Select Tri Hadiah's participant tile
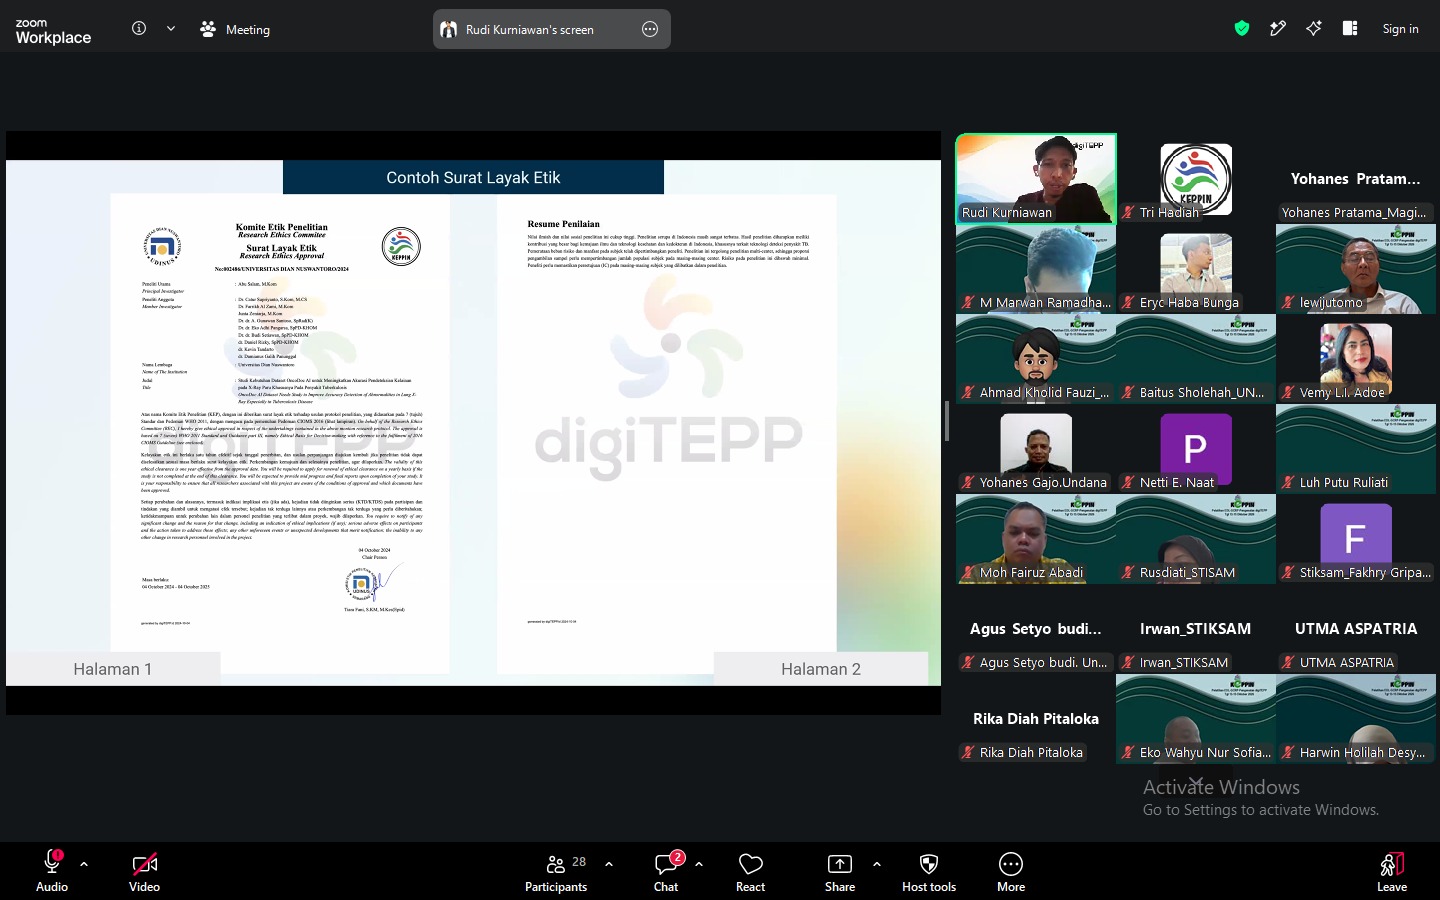Screen dimensions: 1440x900 point(1196,179)
